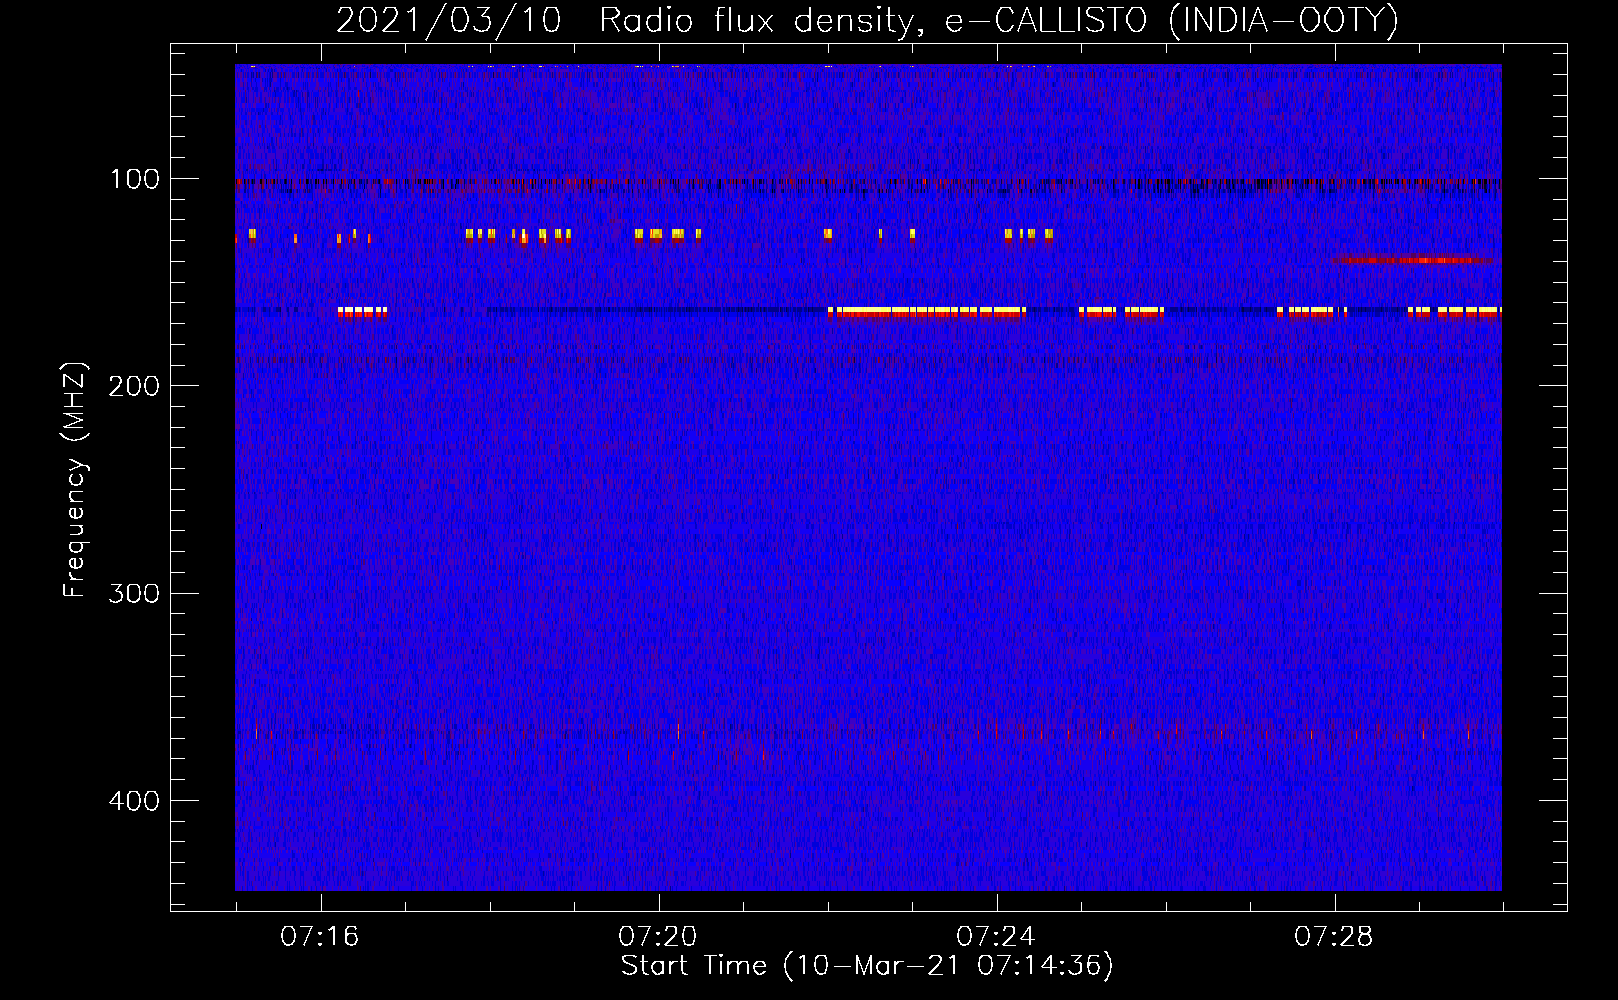Click the '200' frequency tick label
This screenshot has height=1000, width=1618.
pyautogui.click(x=134, y=386)
